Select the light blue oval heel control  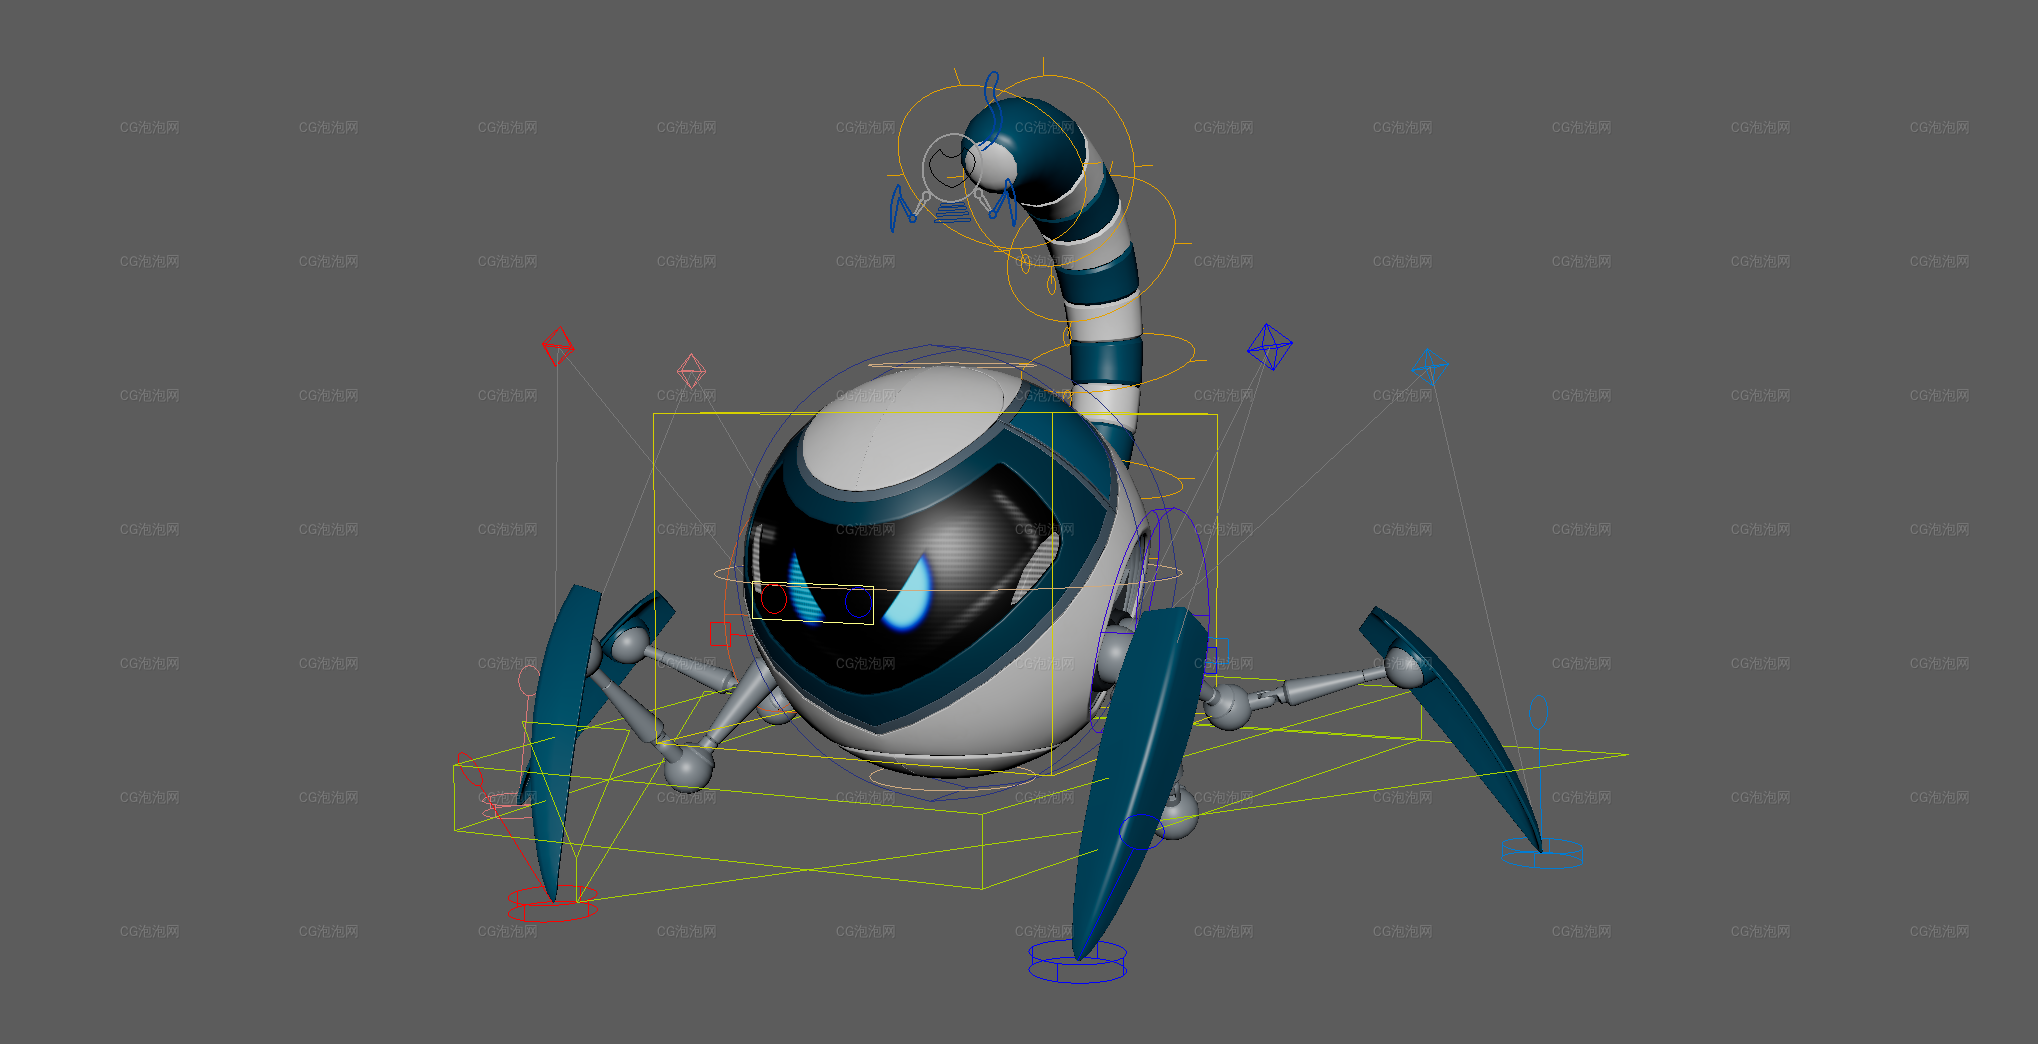click(x=1539, y=713)
